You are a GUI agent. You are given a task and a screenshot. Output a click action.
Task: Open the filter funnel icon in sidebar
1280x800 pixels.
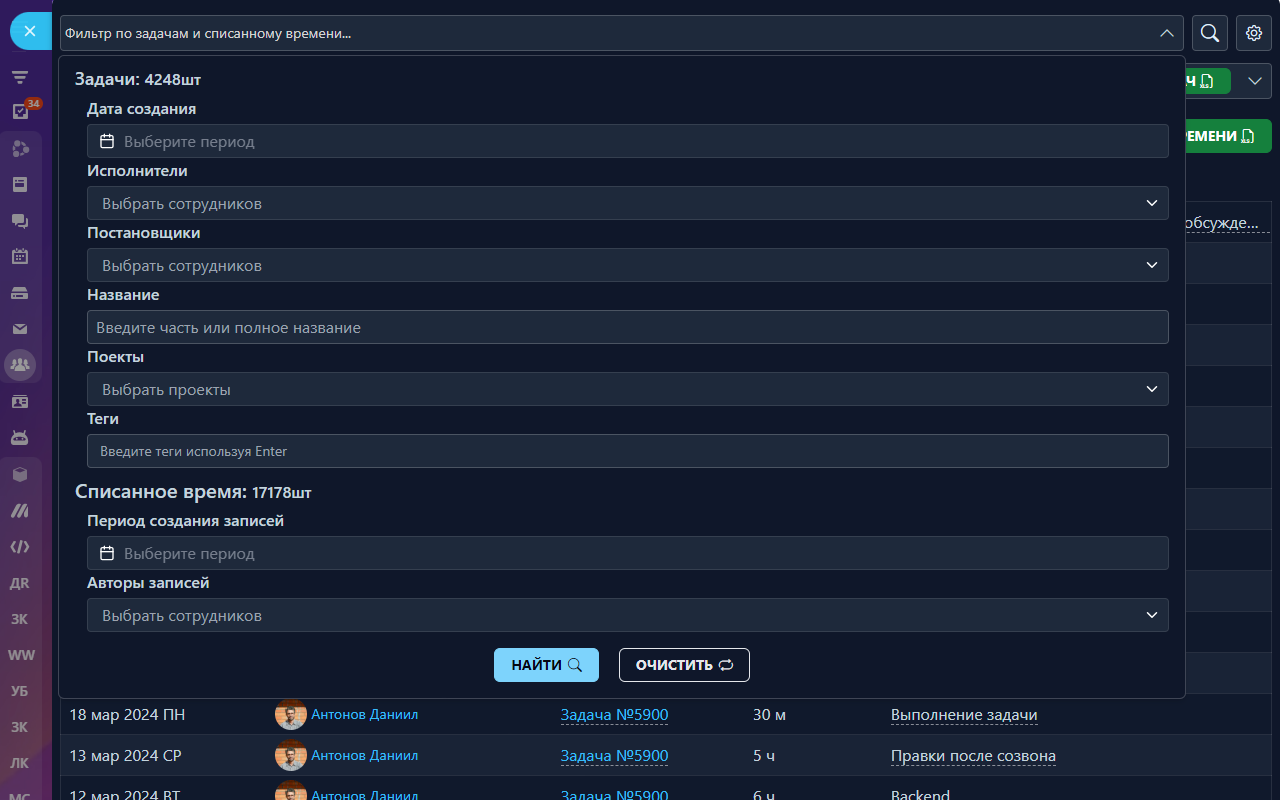tap(20, 77)
